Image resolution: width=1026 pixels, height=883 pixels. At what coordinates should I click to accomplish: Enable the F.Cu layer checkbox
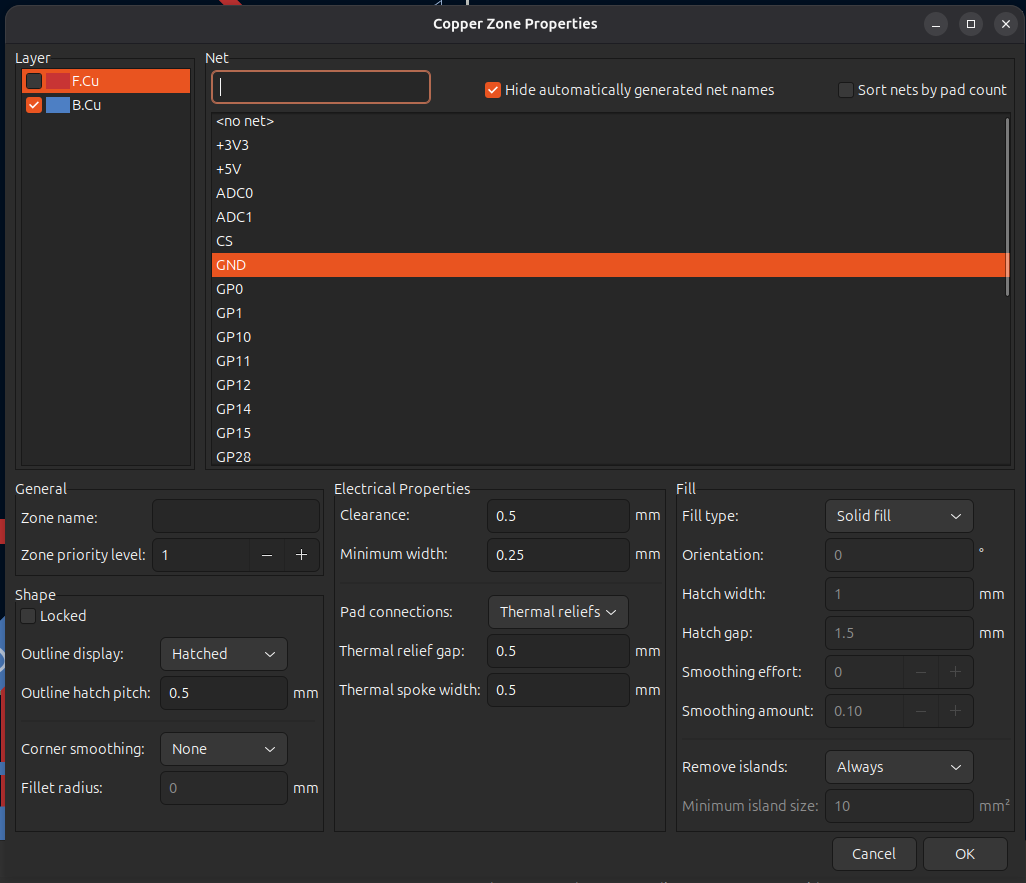pos(34,81)
